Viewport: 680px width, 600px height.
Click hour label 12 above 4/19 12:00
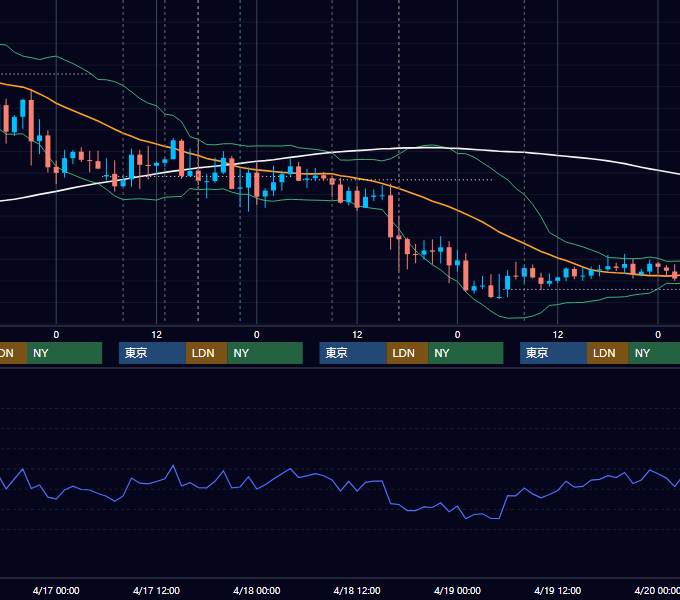tap(558, 335)
